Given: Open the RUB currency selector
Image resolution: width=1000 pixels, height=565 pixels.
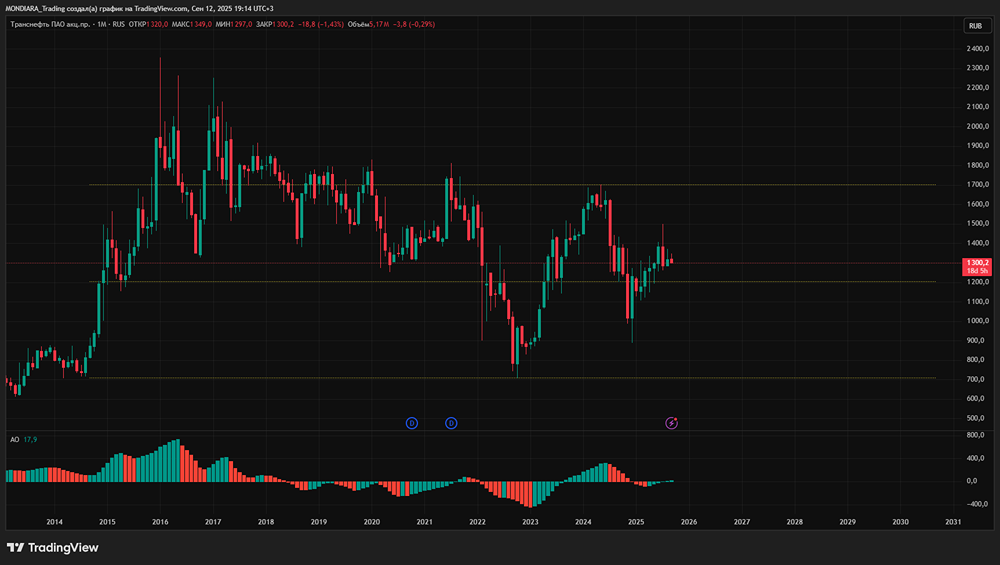Looking at the screenshot, I should point(976,26).
